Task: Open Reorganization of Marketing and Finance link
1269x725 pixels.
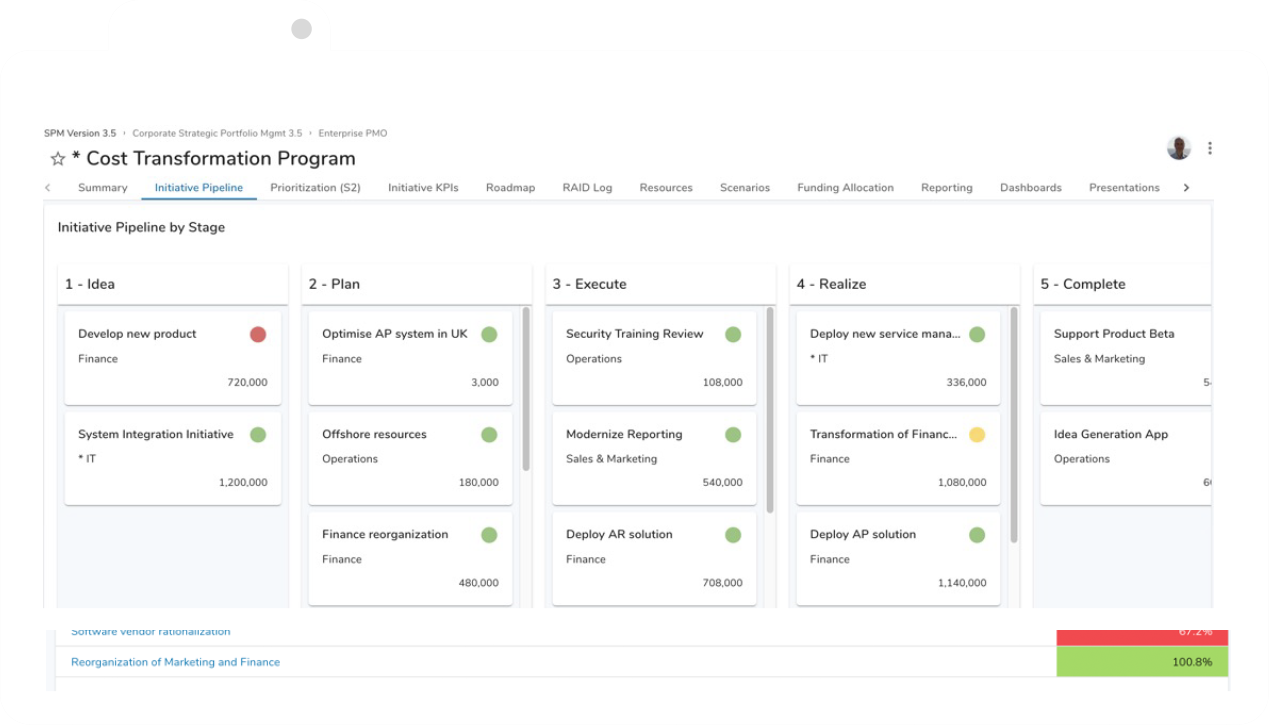Action: (175, 662)
